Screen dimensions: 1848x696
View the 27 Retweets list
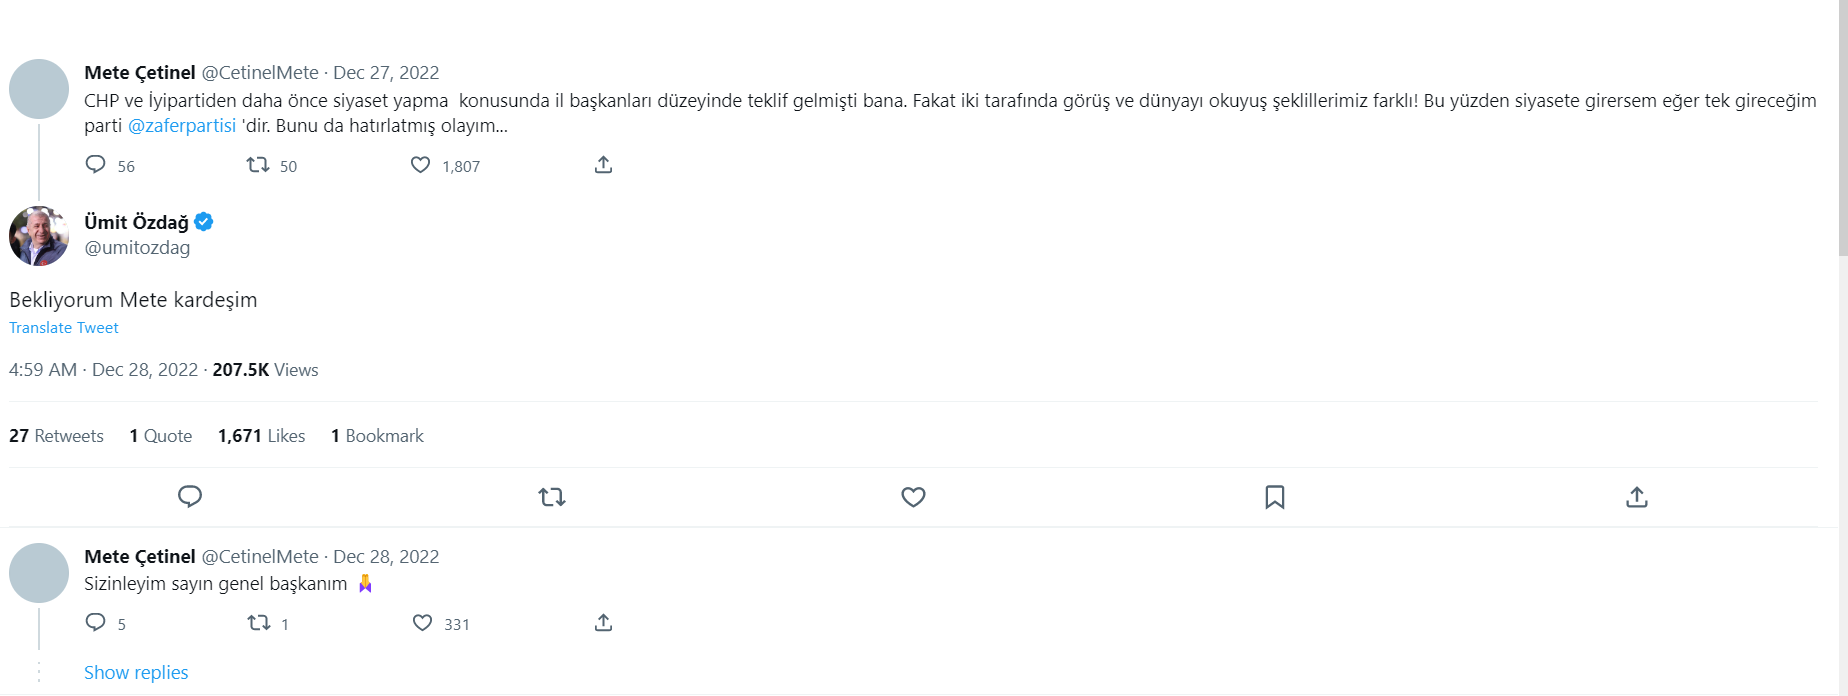(56, 436)
